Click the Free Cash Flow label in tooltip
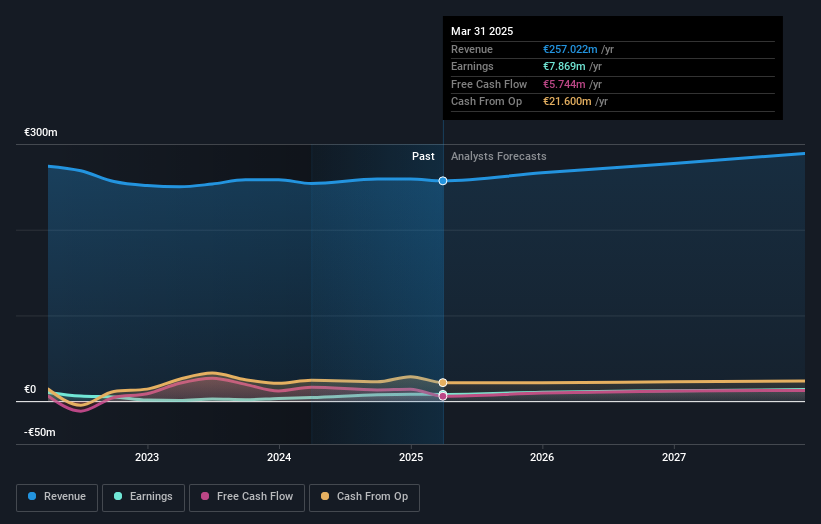Image resolution: width=821 pixels, height=524 pixels. (x=489, y=84)
